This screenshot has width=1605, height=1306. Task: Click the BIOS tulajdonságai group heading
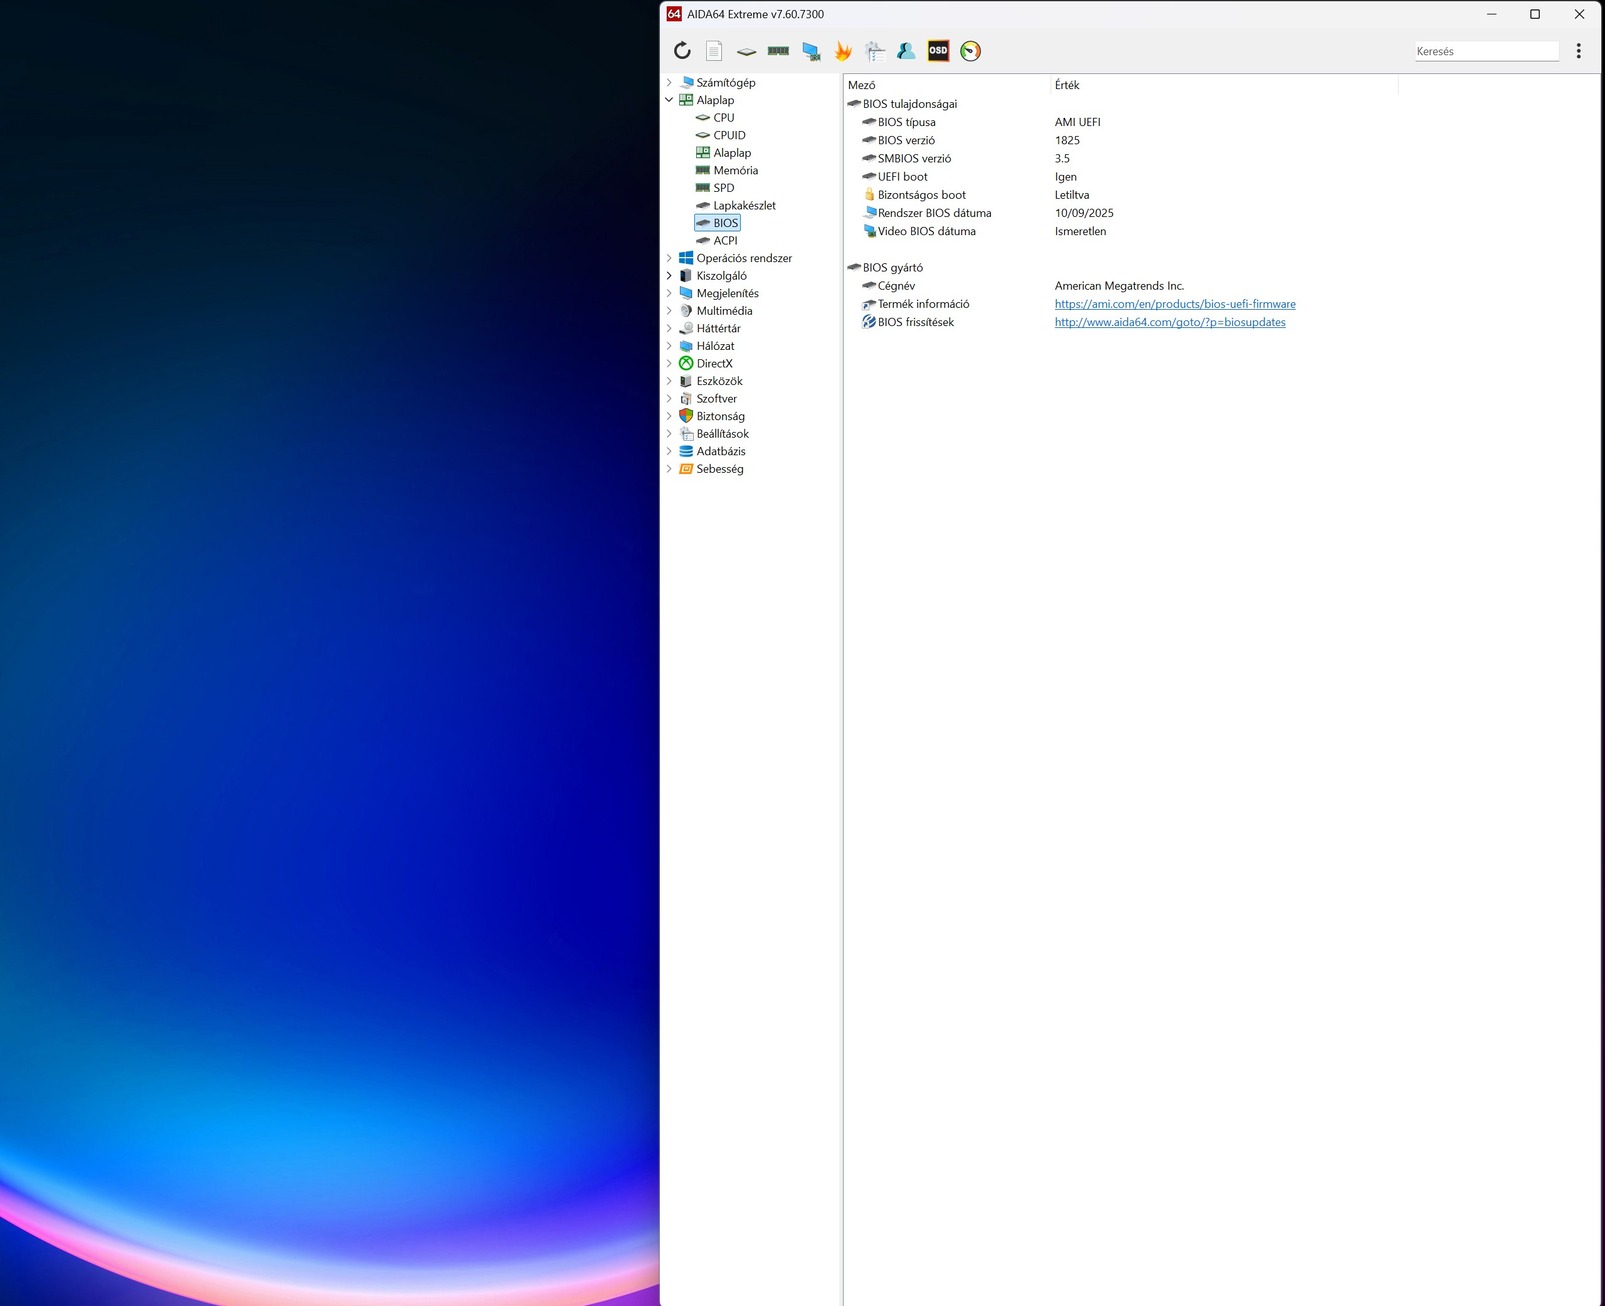pyautogui.click(x=910, y=104)
